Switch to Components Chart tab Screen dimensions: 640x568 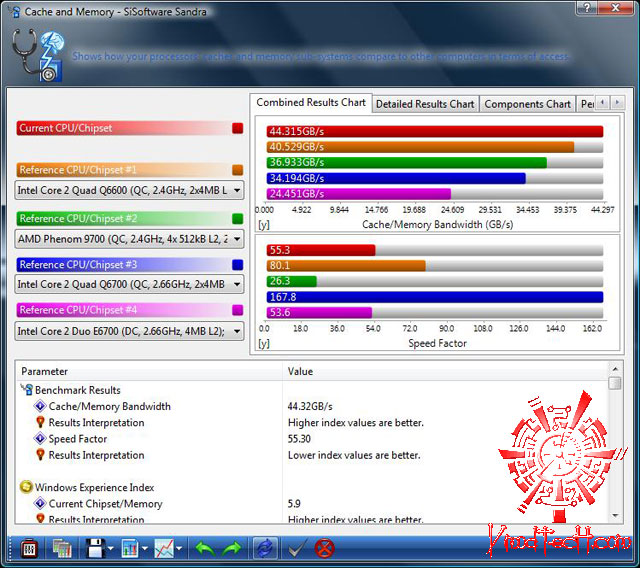tap(527, 104)
